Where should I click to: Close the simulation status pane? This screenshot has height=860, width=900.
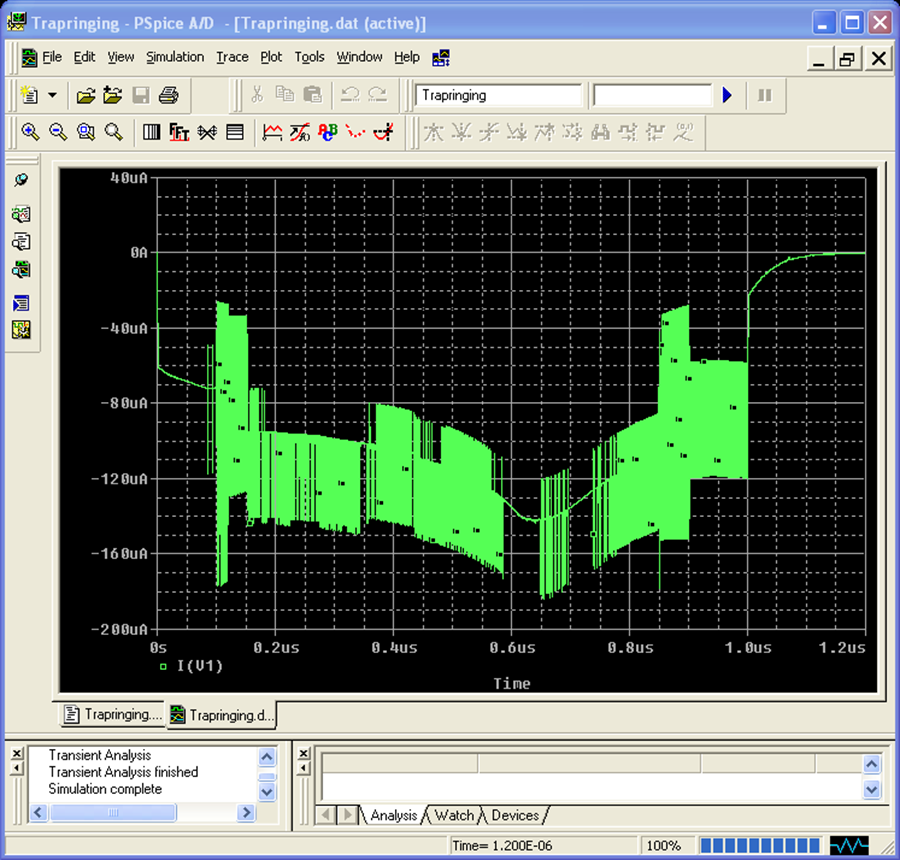tap(304, 753)
